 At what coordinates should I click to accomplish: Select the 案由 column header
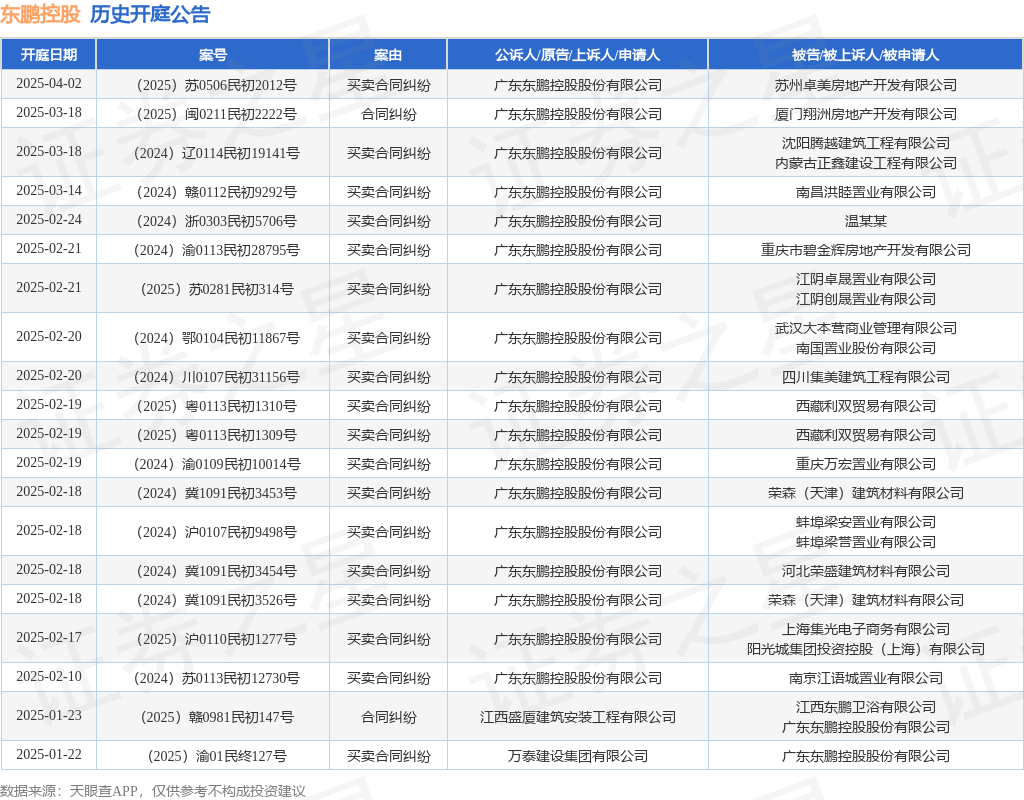pos(388,55)
